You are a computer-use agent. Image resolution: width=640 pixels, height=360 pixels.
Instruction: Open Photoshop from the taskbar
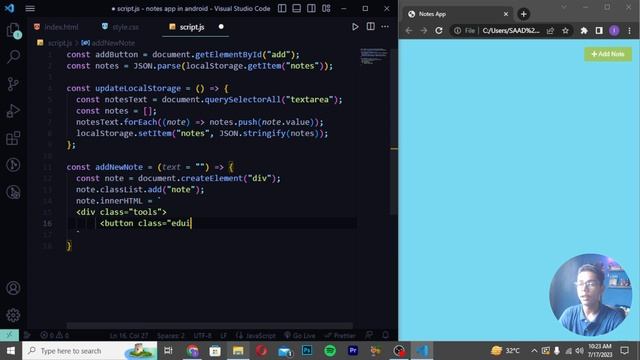307,351
